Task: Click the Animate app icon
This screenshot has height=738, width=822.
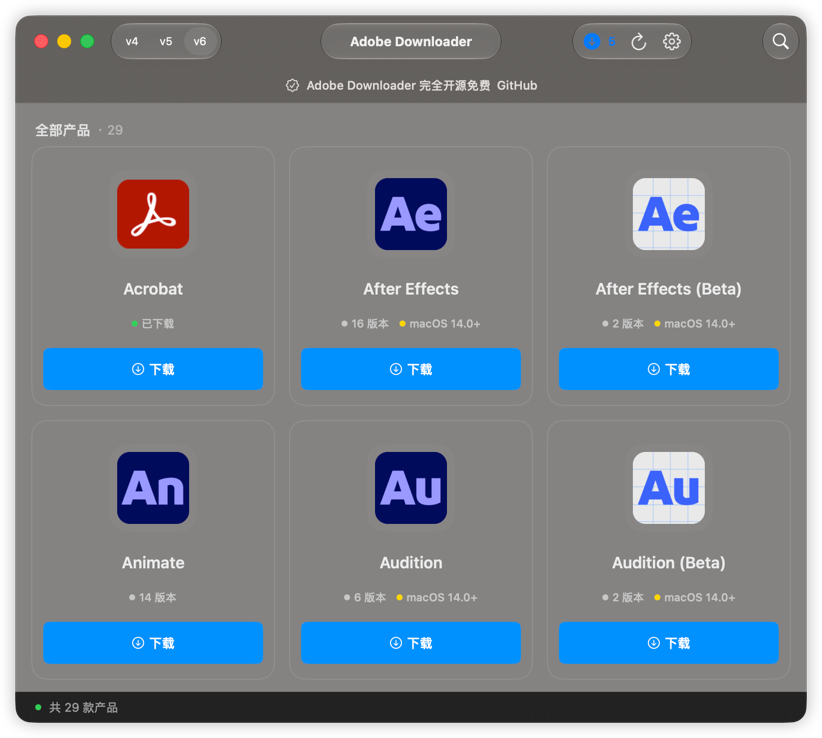Action: click(153, 488)
